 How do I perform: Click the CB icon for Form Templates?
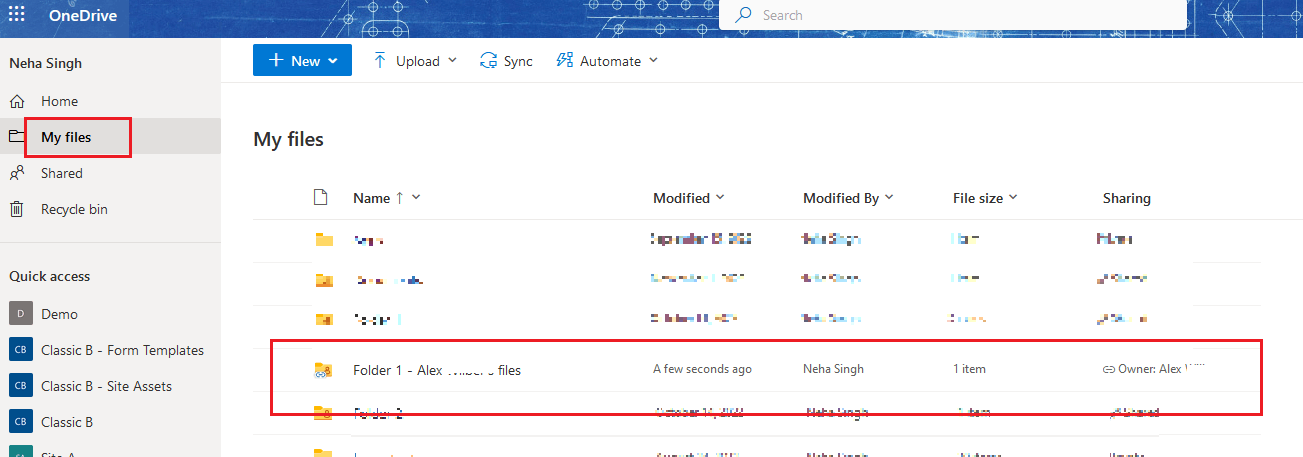(20, 350)
